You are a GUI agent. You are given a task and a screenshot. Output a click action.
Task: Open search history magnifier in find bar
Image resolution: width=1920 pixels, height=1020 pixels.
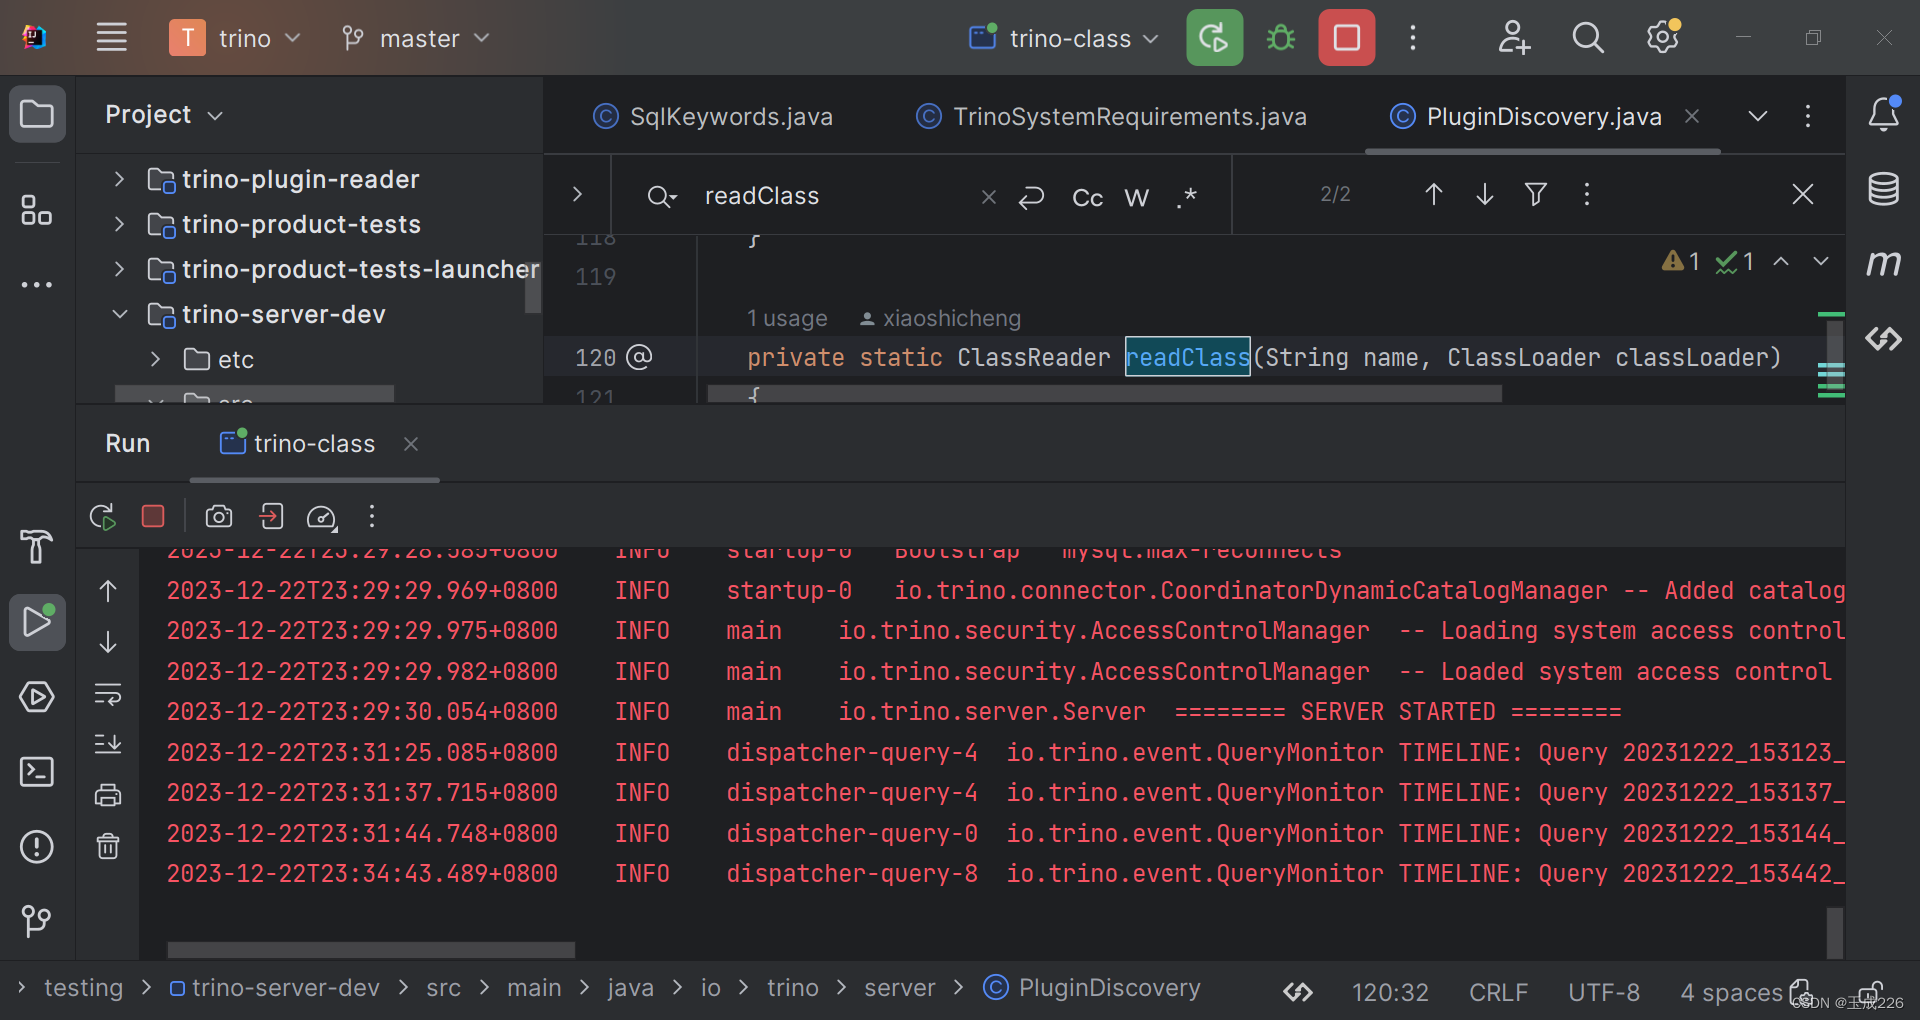[x=661, y=196]
